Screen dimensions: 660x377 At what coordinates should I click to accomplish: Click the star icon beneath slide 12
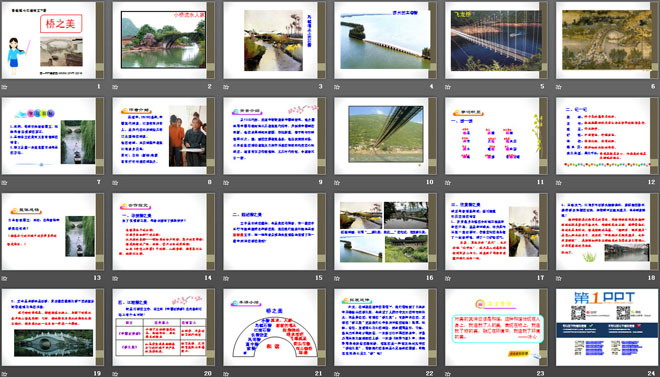(559, 183)
